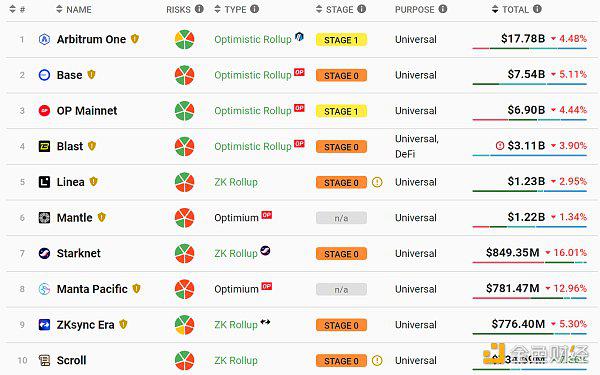600x375 pixels.
Task: Click the STAGE 1 badge for Arbitrum One
Action: [x=341, y=40]
